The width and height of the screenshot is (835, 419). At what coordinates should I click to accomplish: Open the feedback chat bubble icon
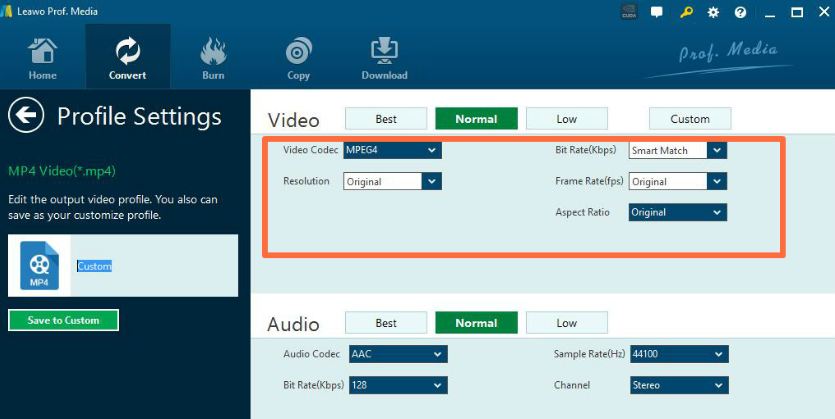(x=657, y=12)
